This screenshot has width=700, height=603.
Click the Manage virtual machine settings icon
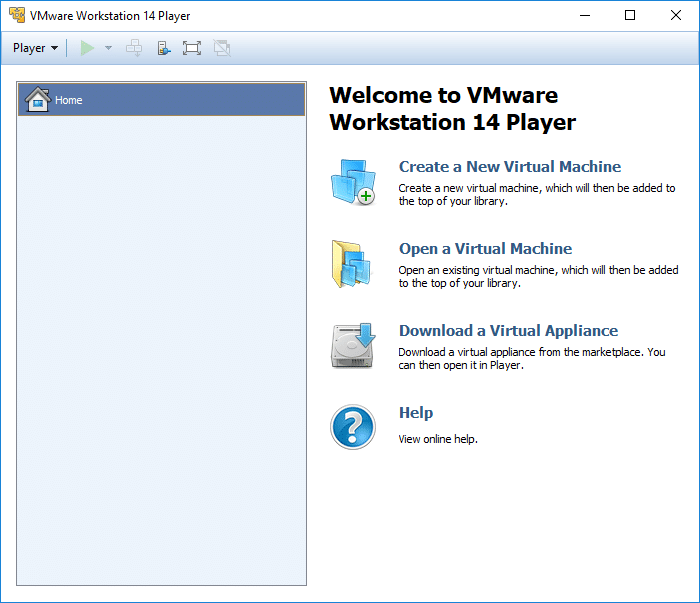(164, 48)
